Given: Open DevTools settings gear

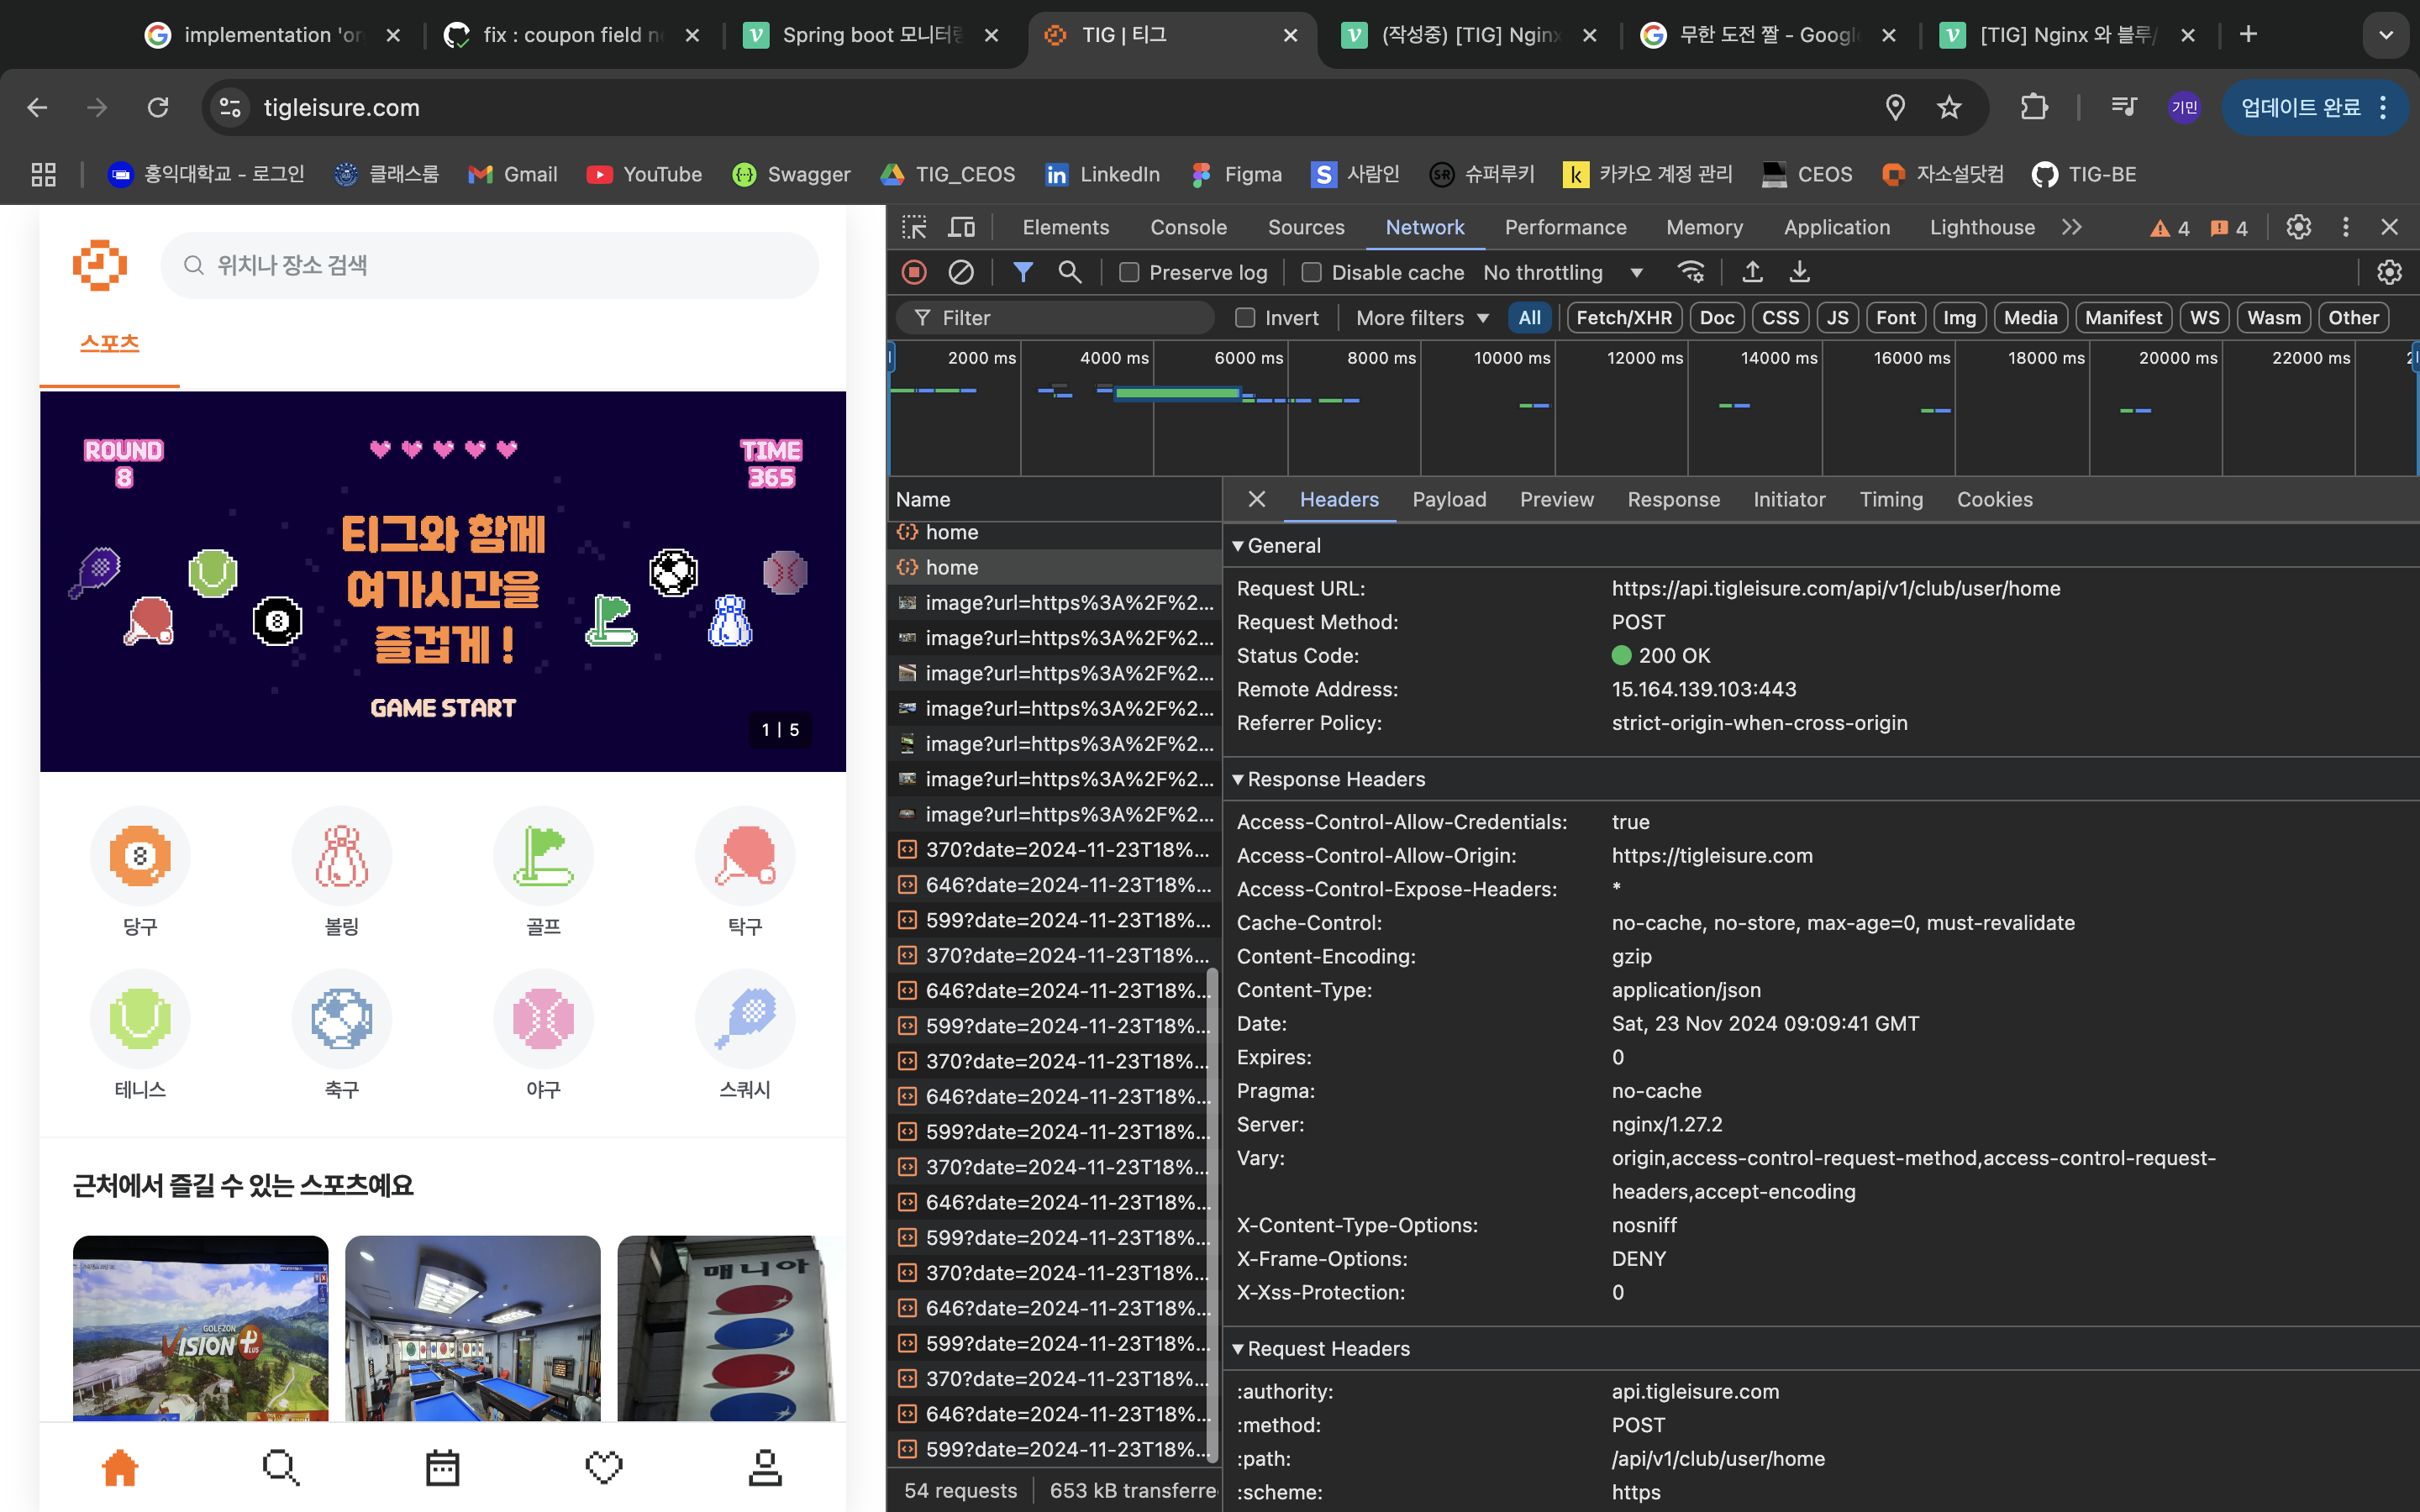Looking at the screenshot, I should click(2298, 227).
